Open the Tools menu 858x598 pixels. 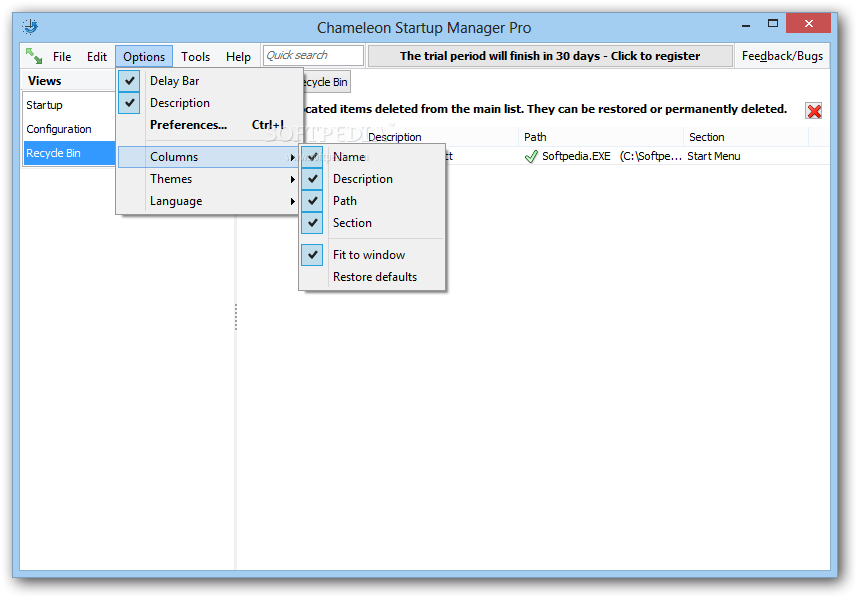click(x=195, y=56)
